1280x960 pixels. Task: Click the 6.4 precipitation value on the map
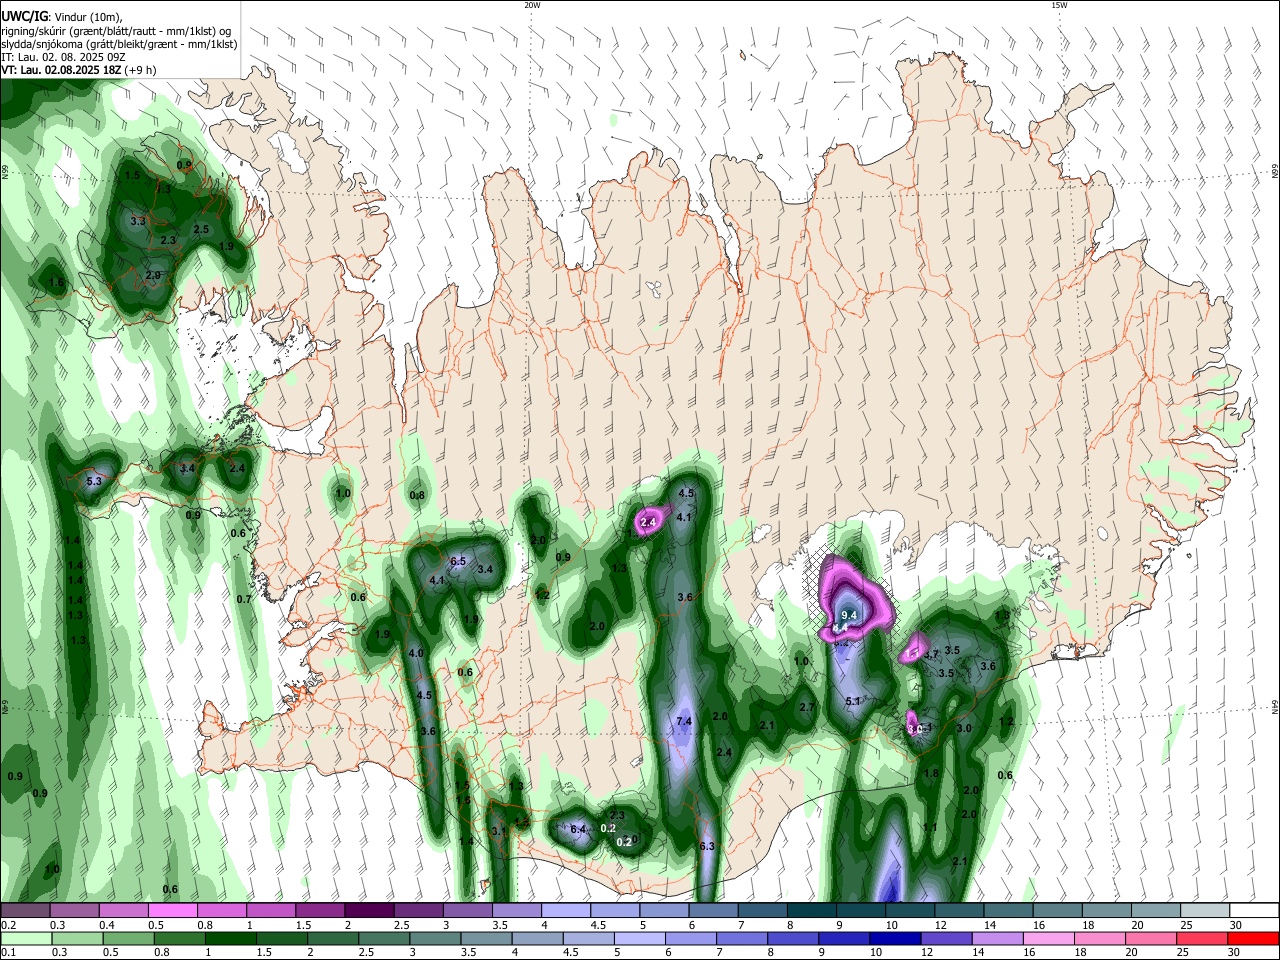pos(578,829)
